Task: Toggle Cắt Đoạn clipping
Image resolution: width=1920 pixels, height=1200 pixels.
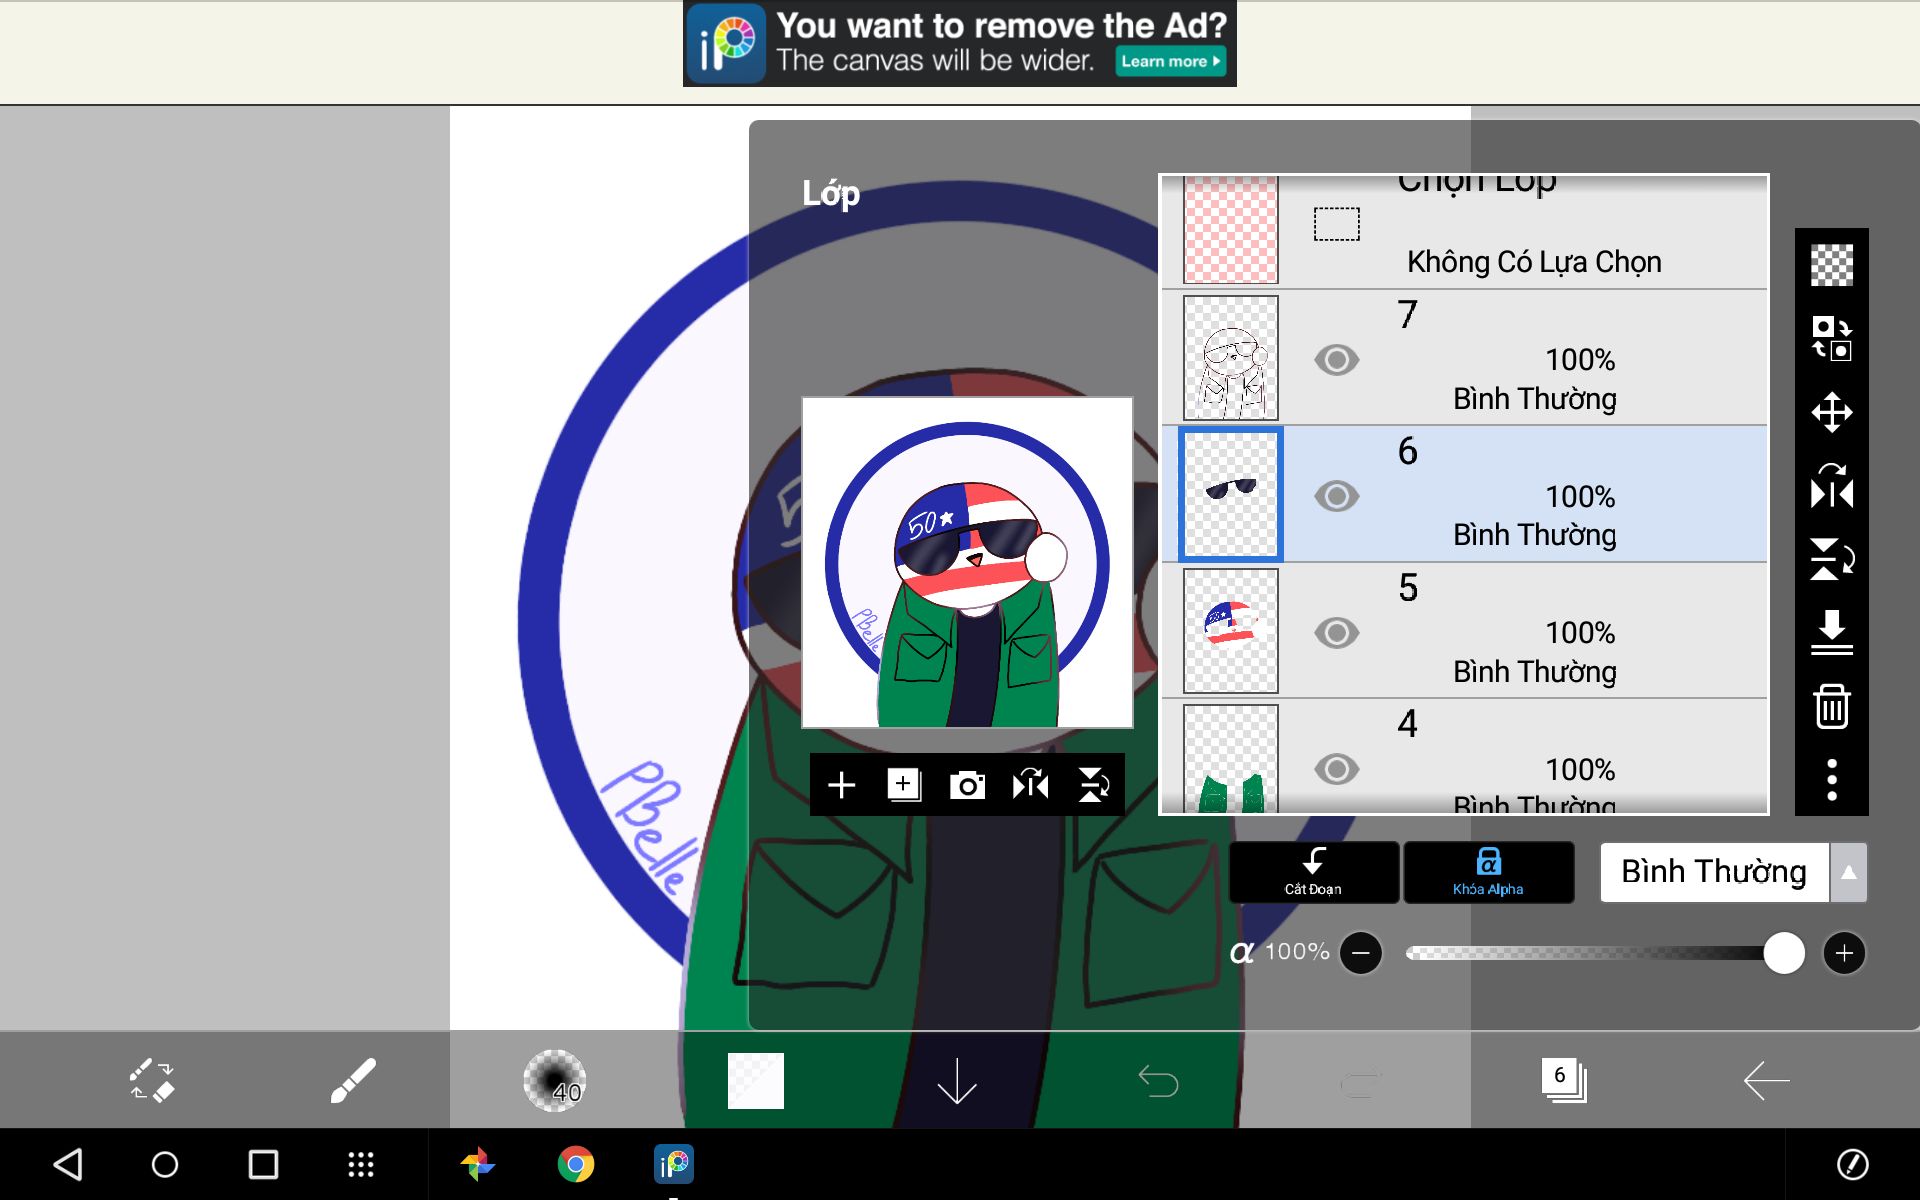Action: tap(1314, 872)
